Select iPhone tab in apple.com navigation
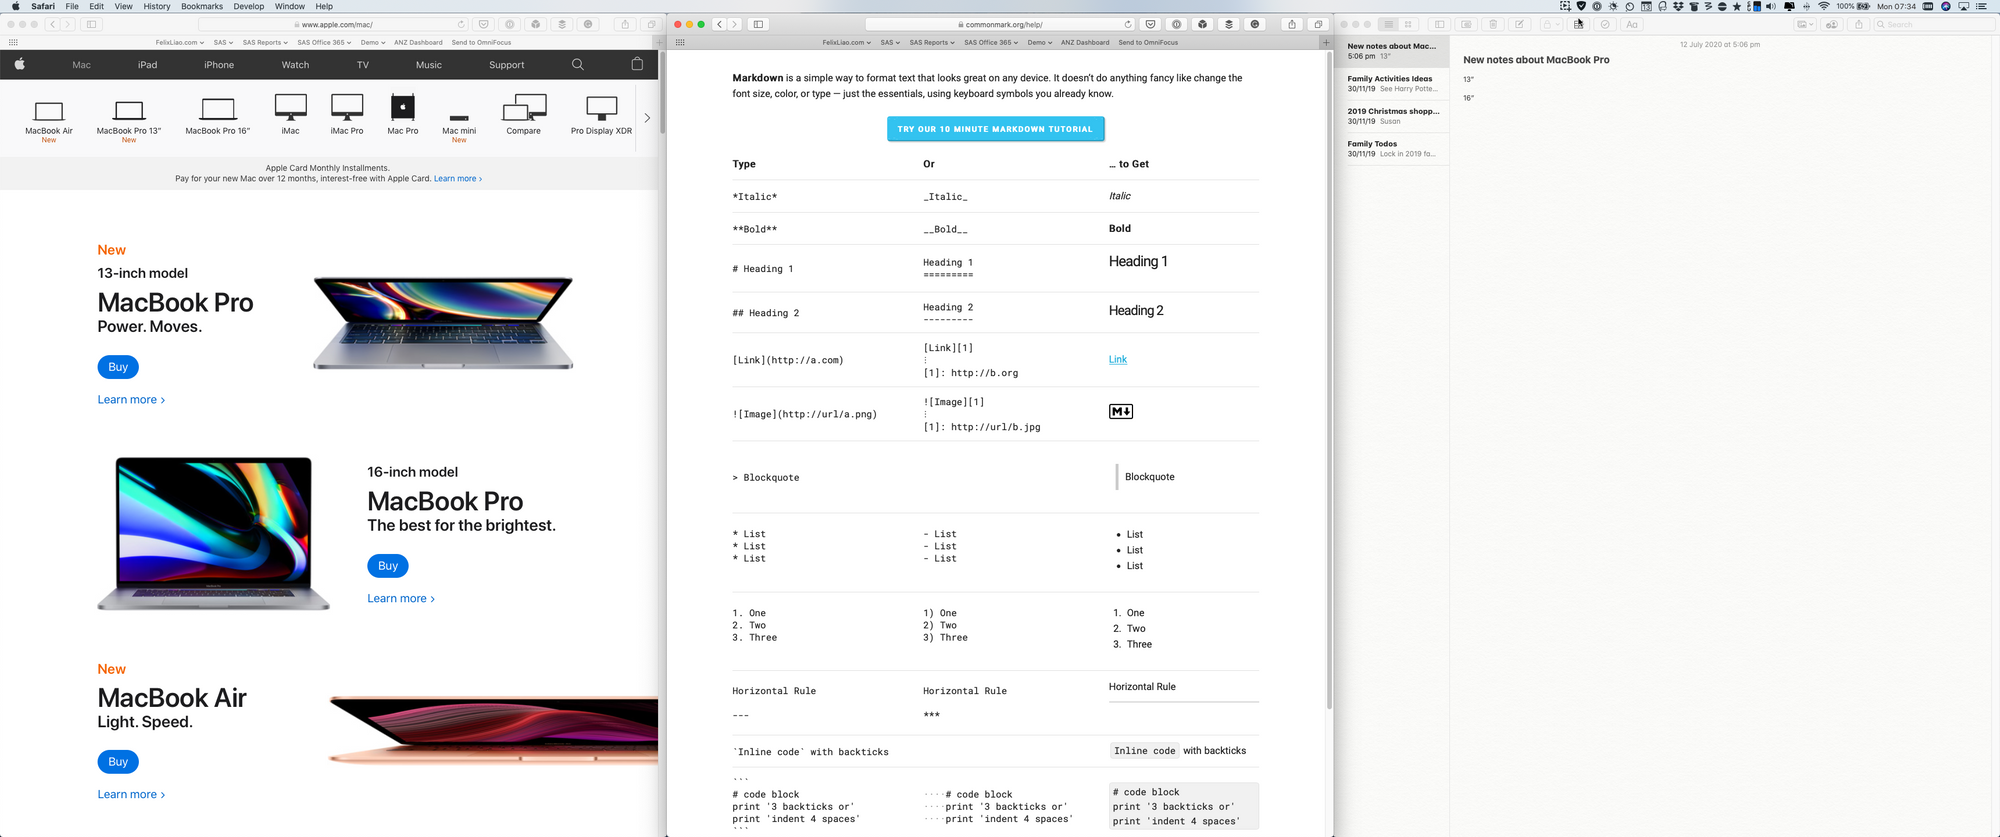Viewport: 2000px width, 837px height. (x=219, y=65)
